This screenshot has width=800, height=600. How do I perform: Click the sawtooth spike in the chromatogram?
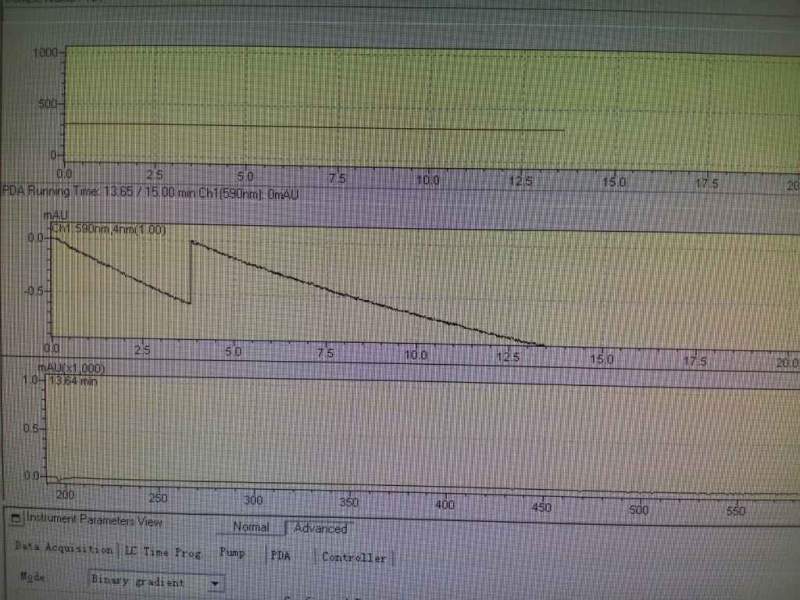(x=191, y=272)
